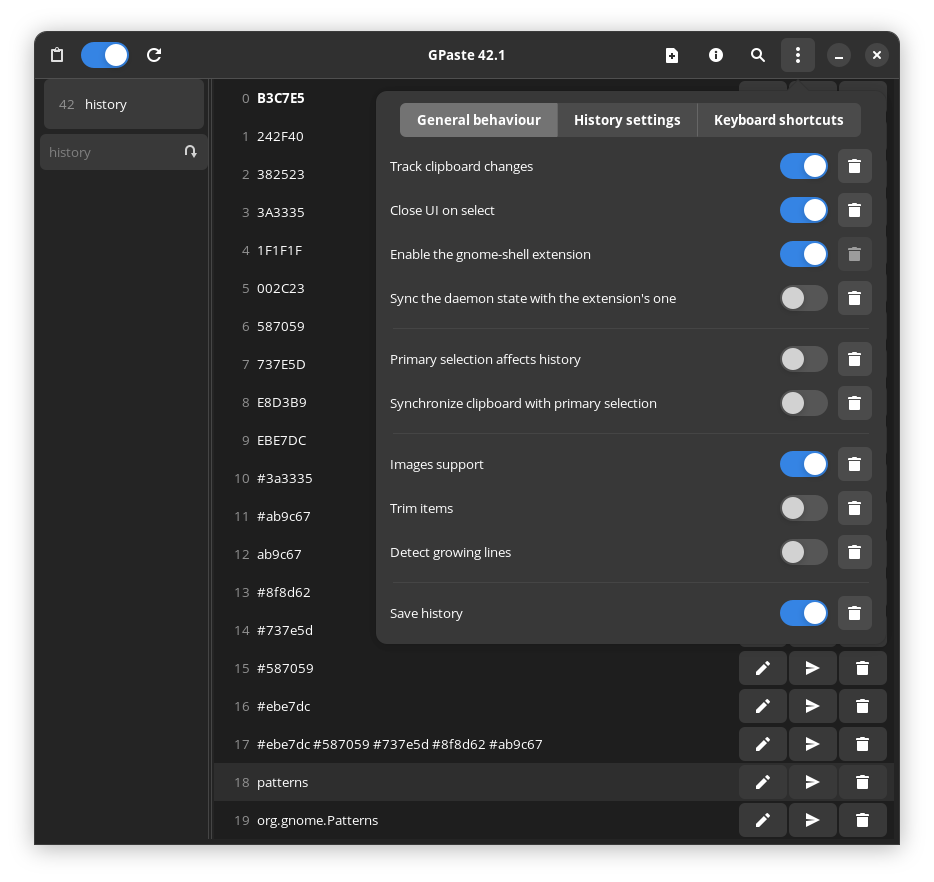Edit the patterns history item
This screenshot has width=934, height=882.
tap(763, 783)
